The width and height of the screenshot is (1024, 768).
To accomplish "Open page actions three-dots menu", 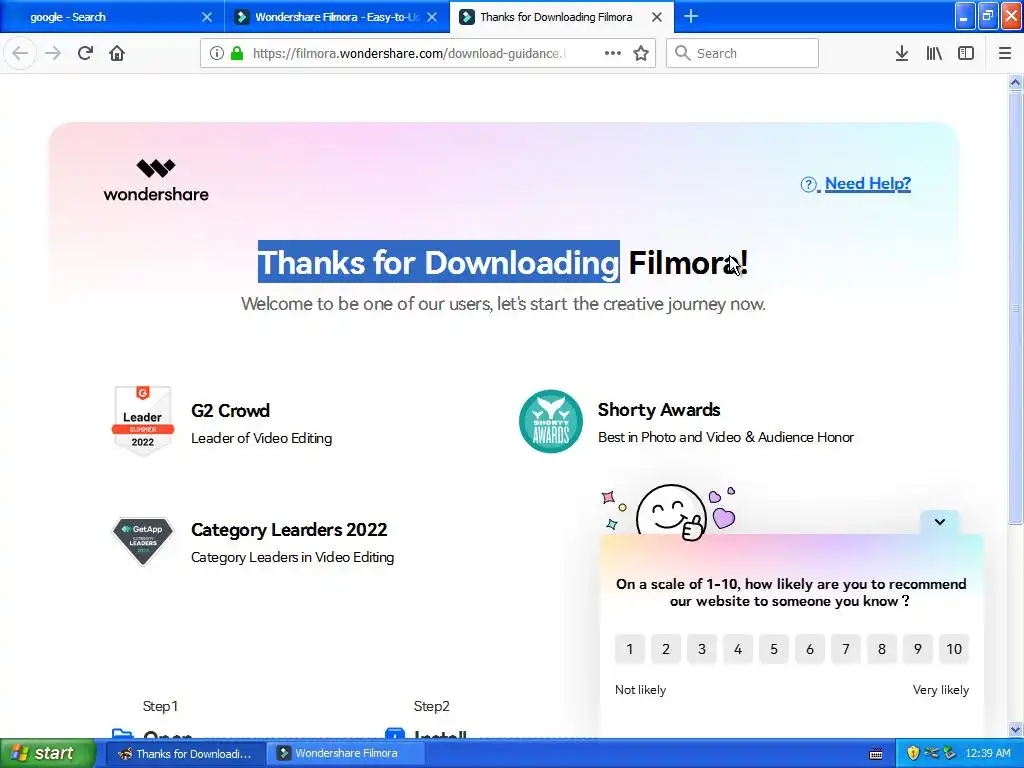I will tap(613, 53).
